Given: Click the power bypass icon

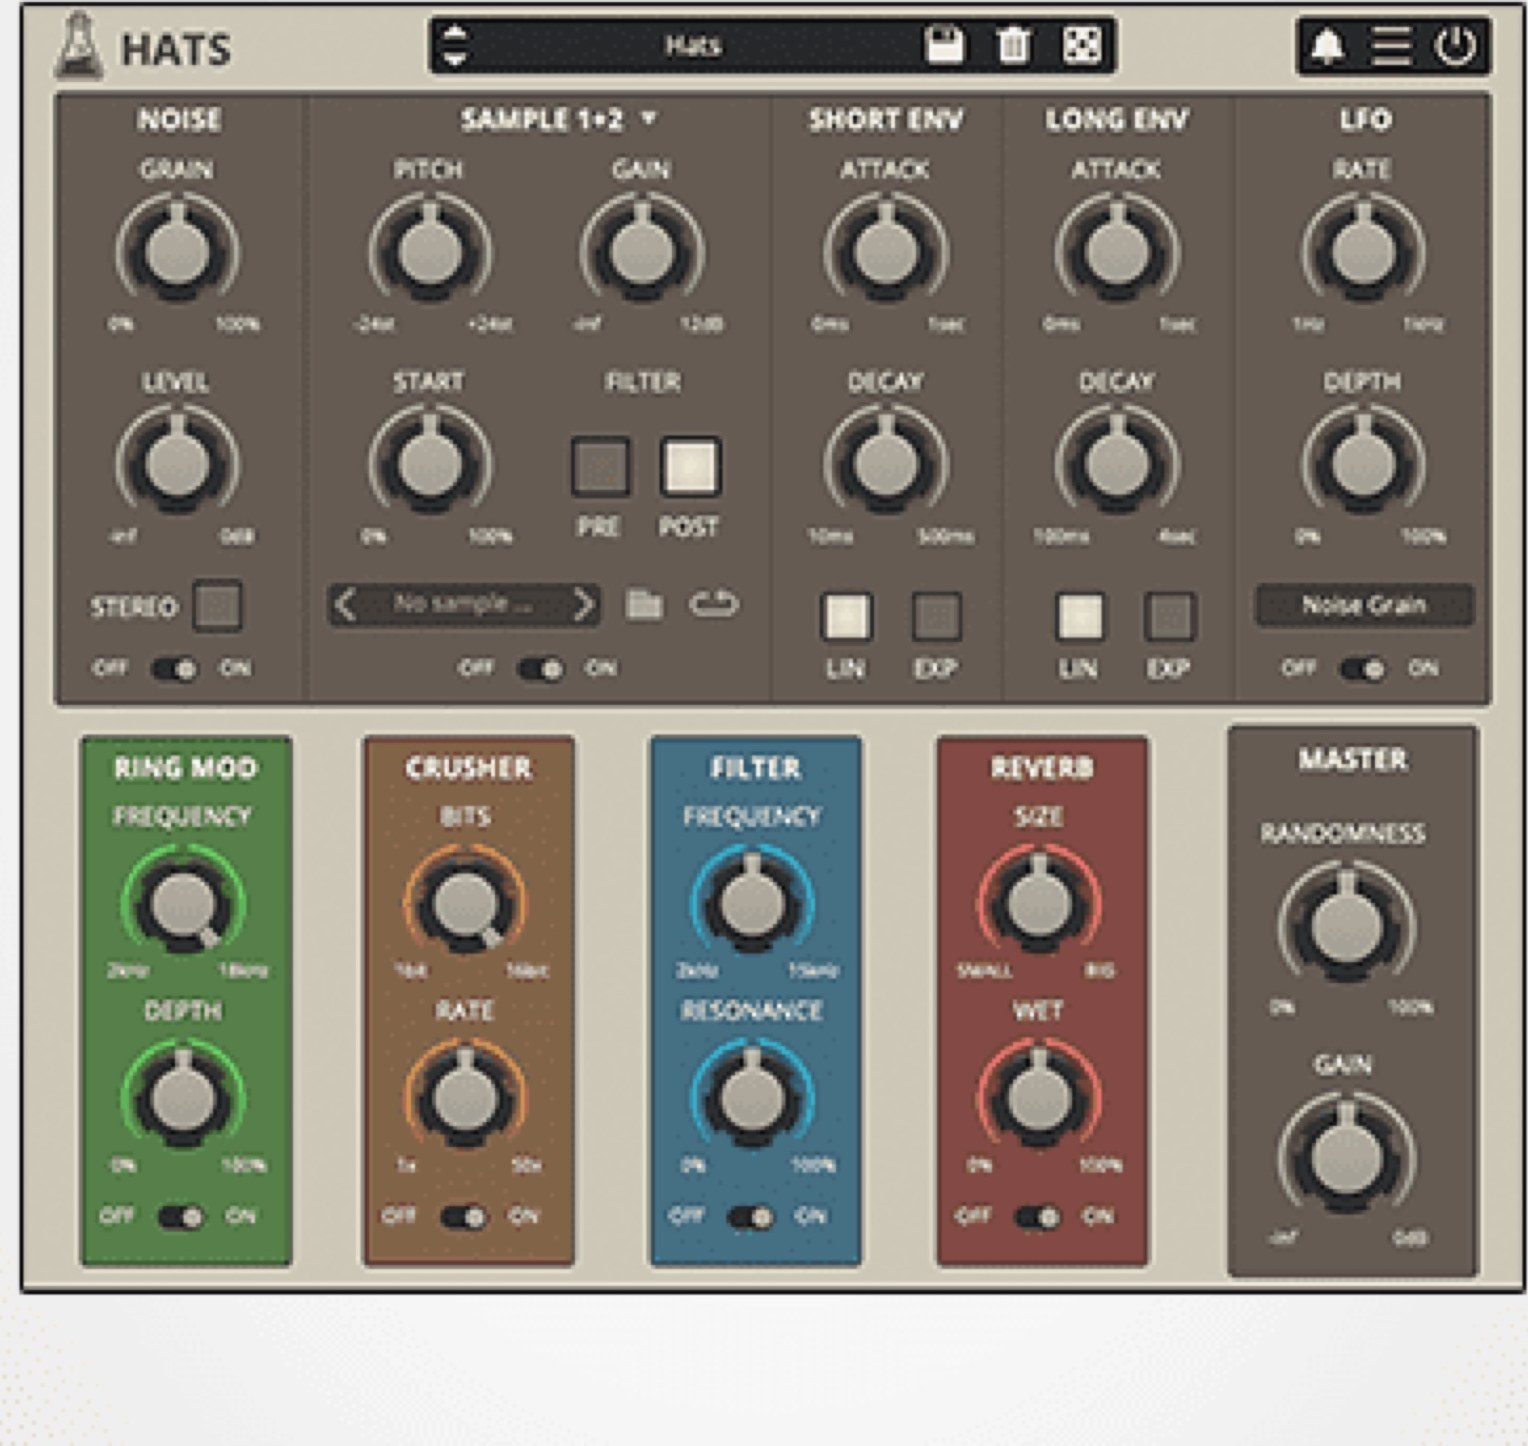Looking at the screenshot, I should [1455, 46].
